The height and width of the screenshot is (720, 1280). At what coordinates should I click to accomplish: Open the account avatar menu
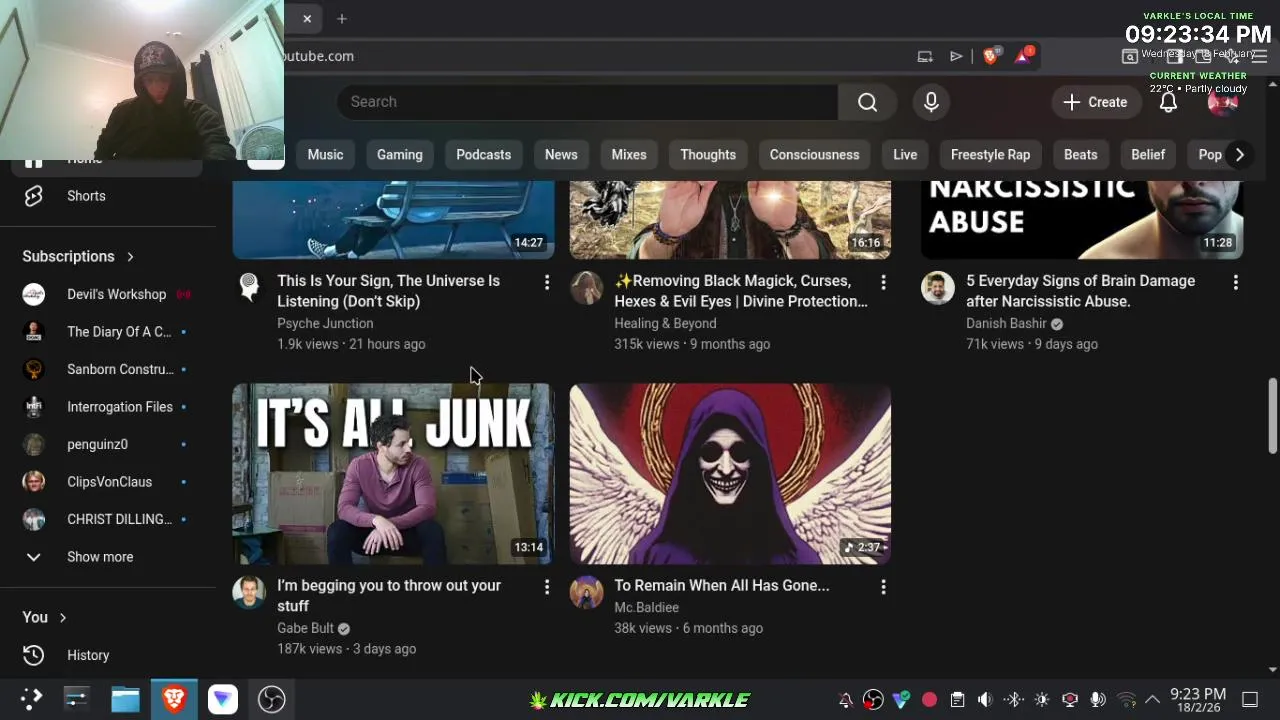click(x=1222, y=102)
